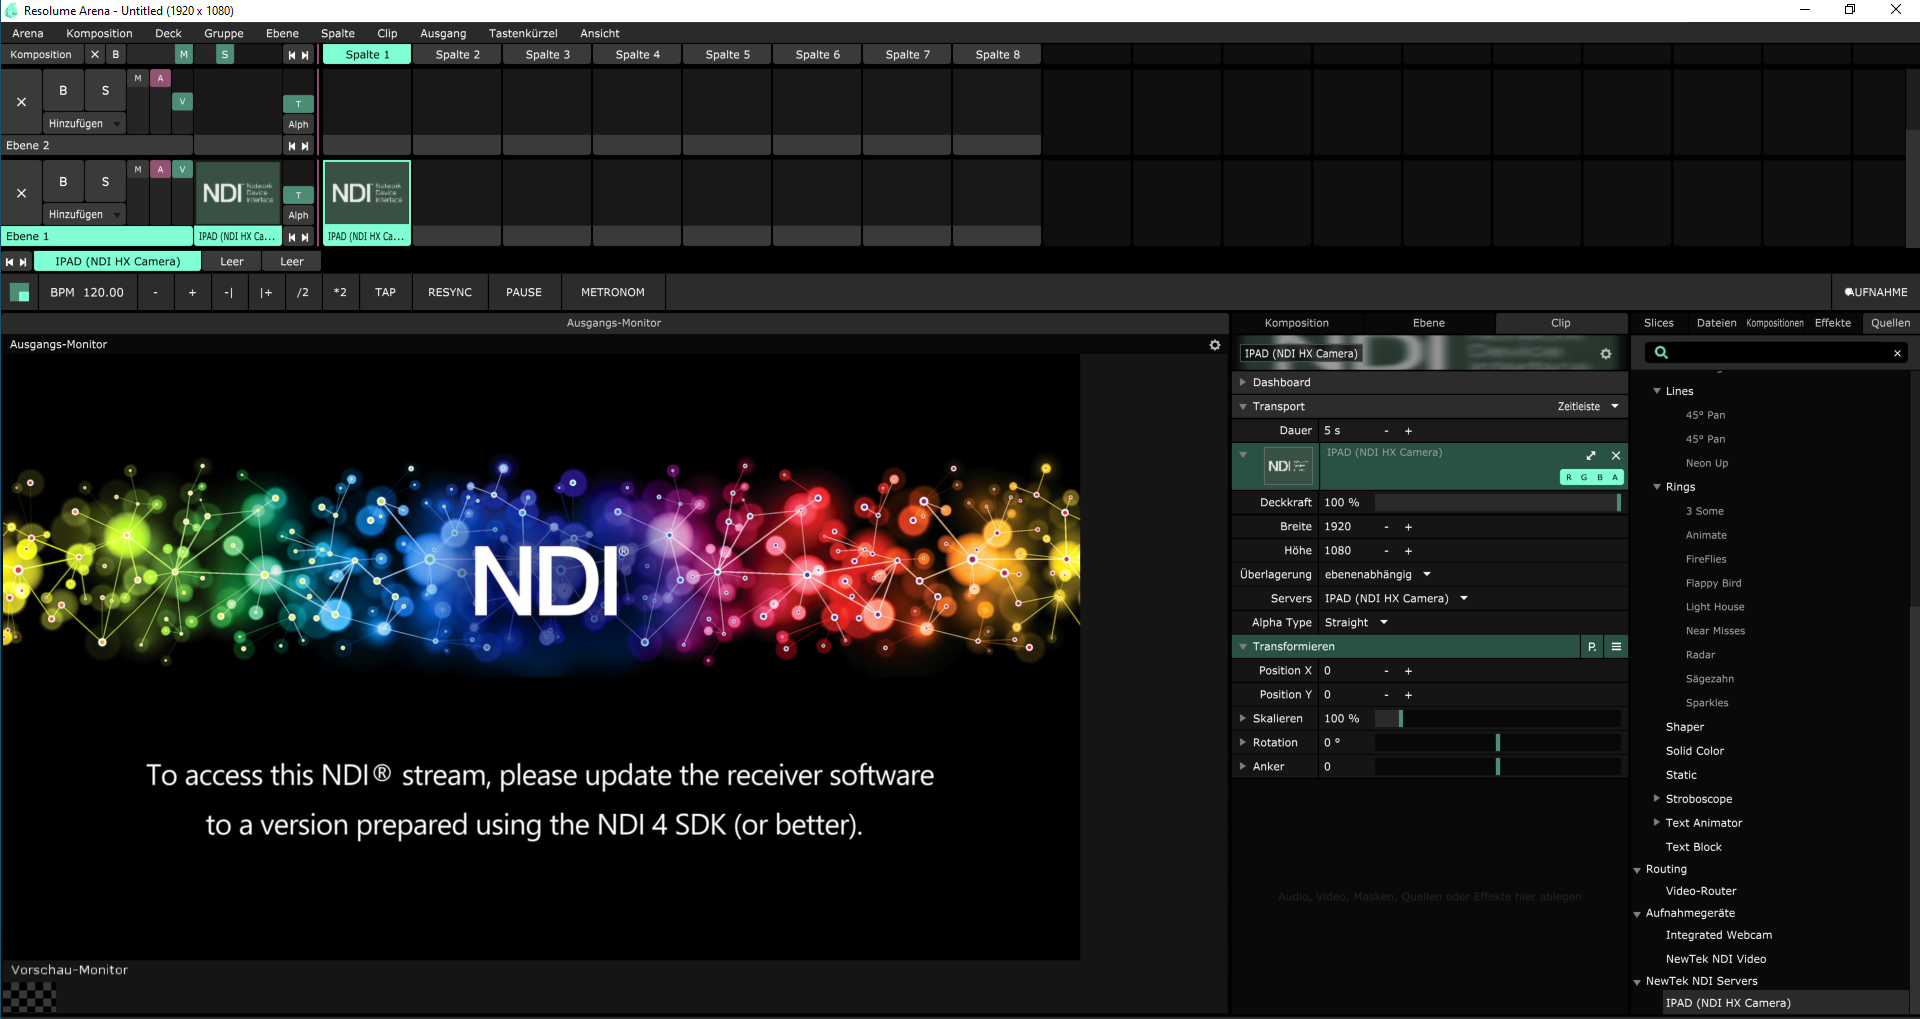Image resolution: width=1920 pixels, height=1019 pixels.
Task: Toggle Bypass B on Ebene 1
Action: 63,182
